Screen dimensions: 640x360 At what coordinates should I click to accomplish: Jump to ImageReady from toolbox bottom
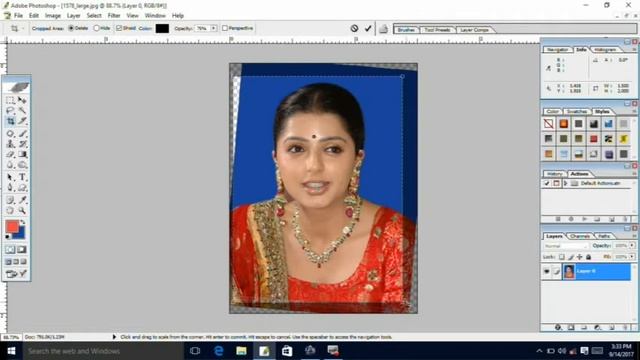pyautogui.click(x=16, y=274)
